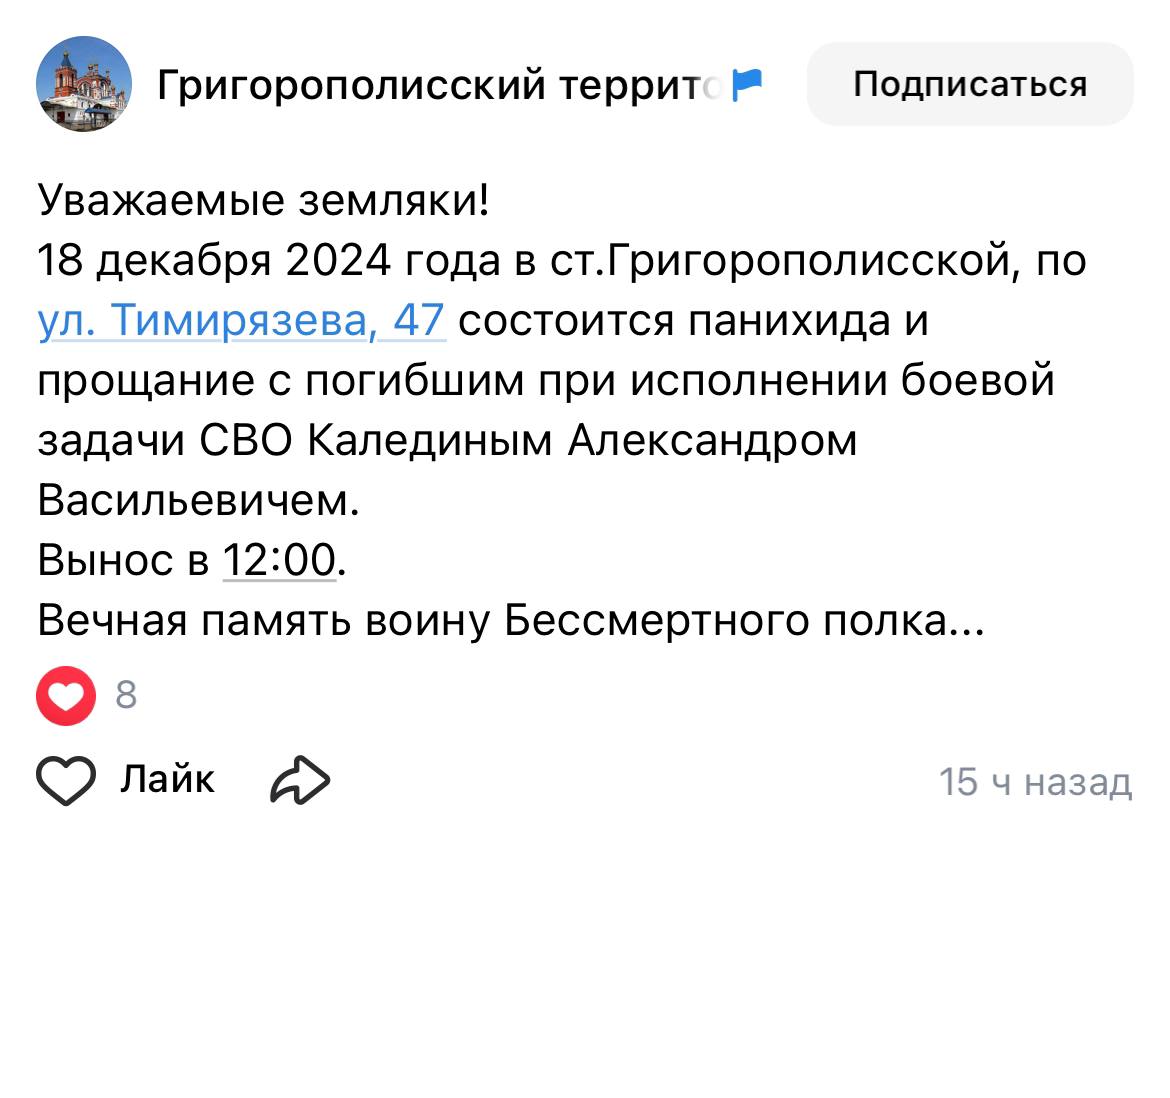Click the blue flag icon beside the community name

747,84
